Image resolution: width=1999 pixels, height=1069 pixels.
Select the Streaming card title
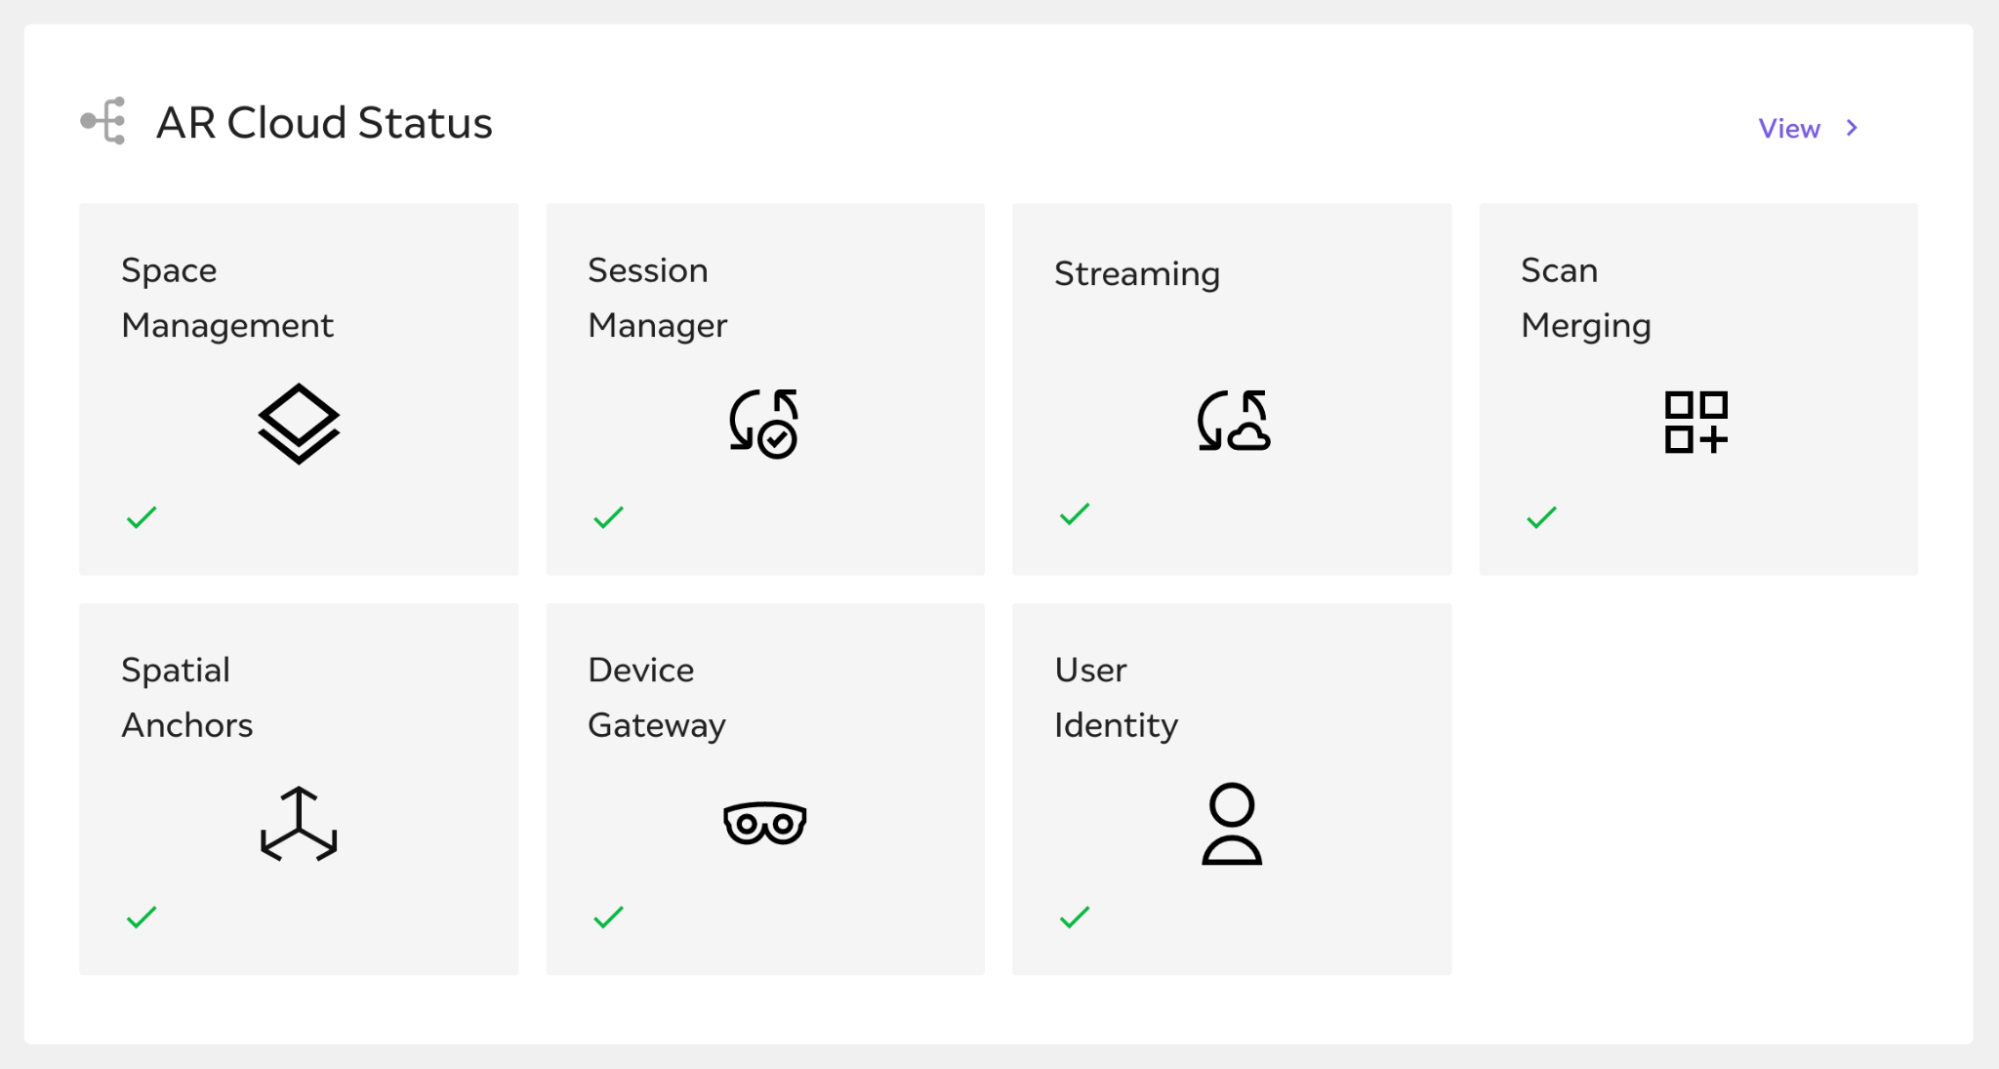tap(1137, 273)
